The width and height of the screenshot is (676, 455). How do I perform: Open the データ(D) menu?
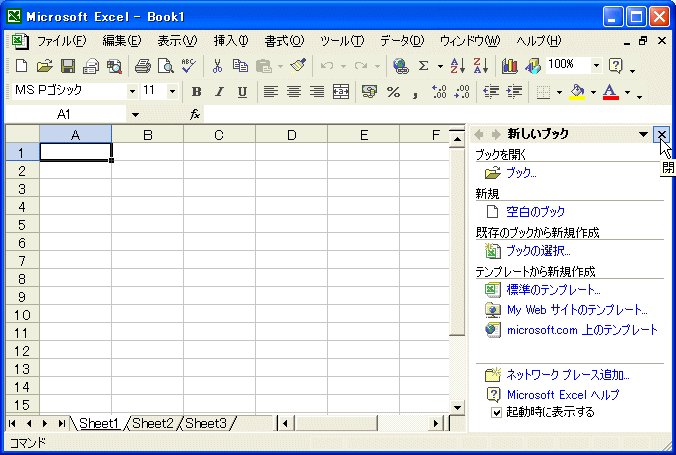402,41
